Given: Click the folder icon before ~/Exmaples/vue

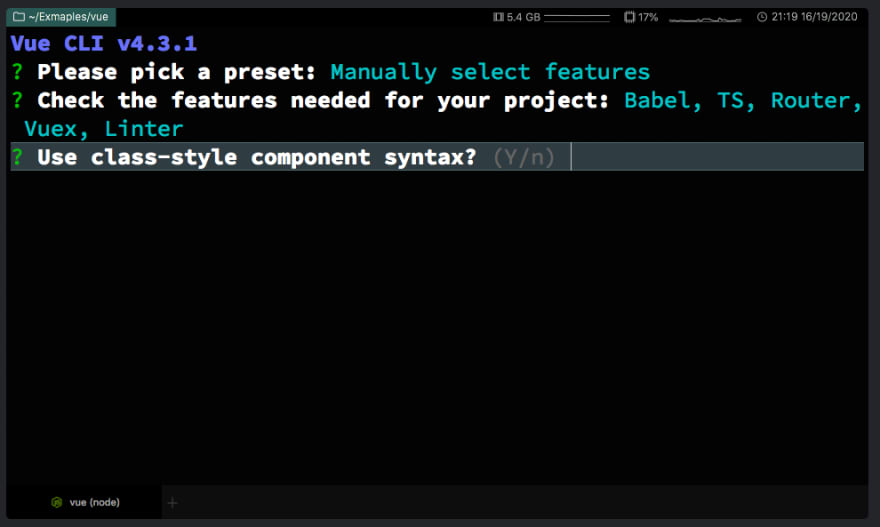Looking at the screenshot, I should pos(19,17).
